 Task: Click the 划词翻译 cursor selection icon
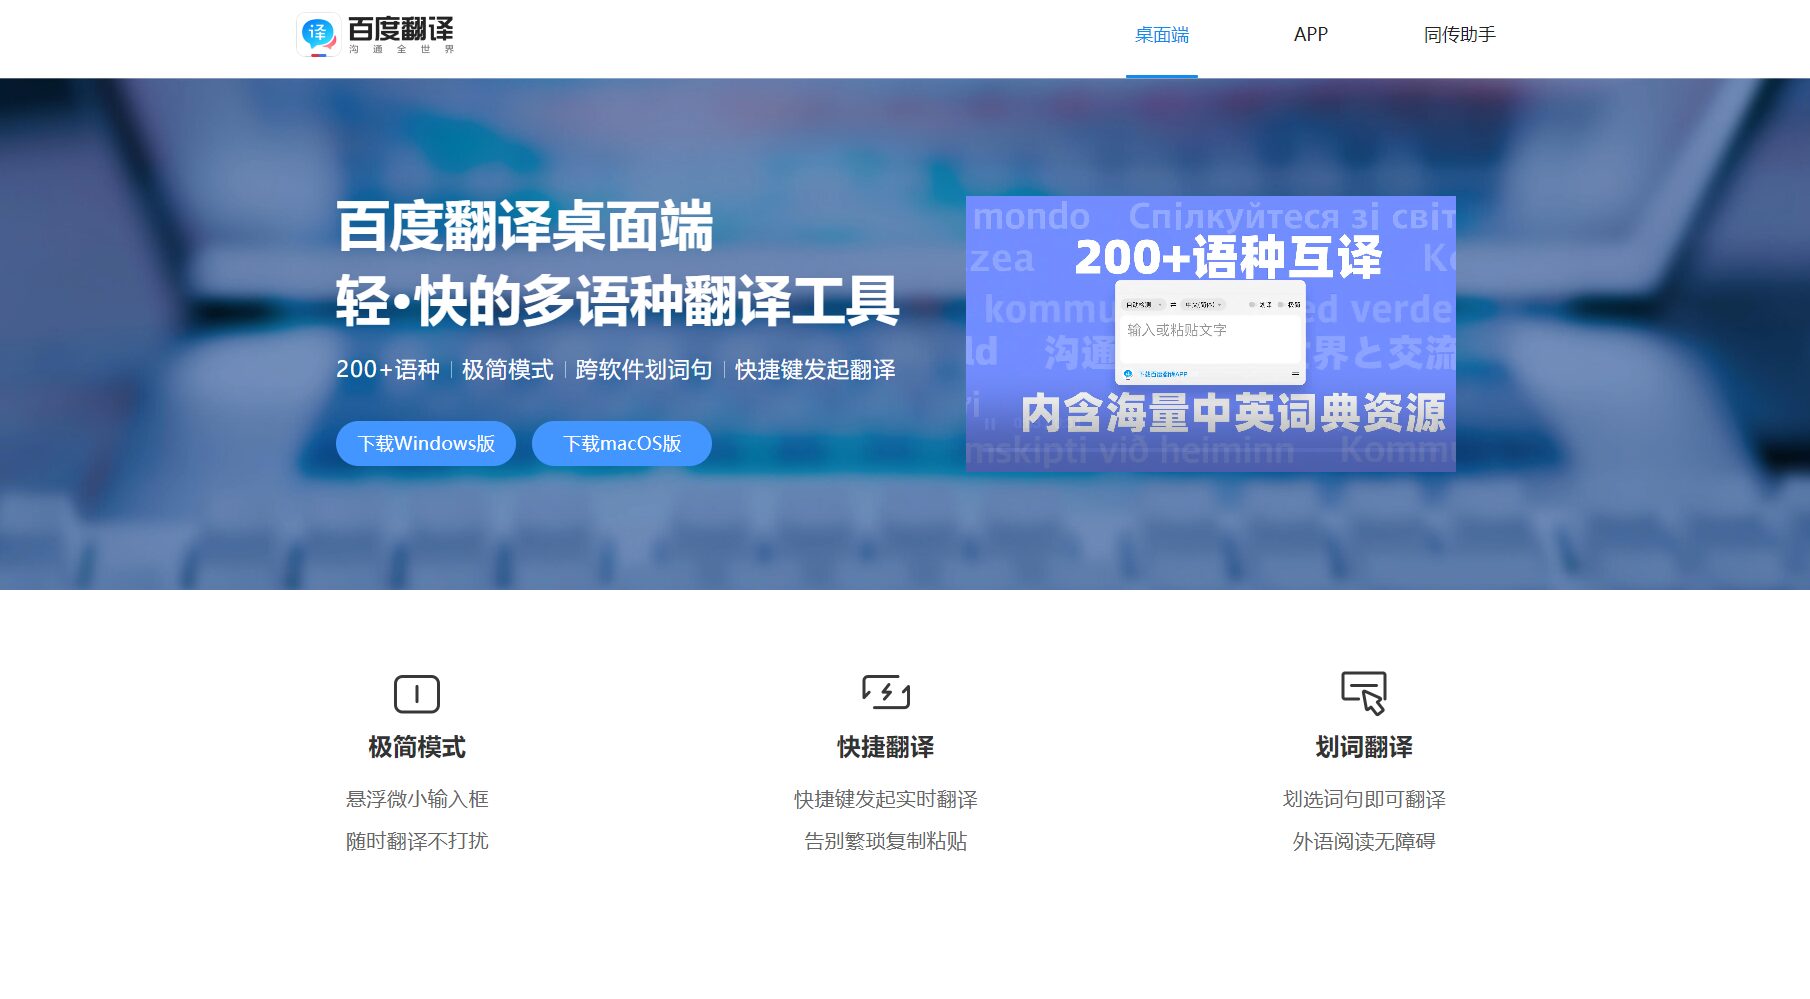click(1363, 692)
